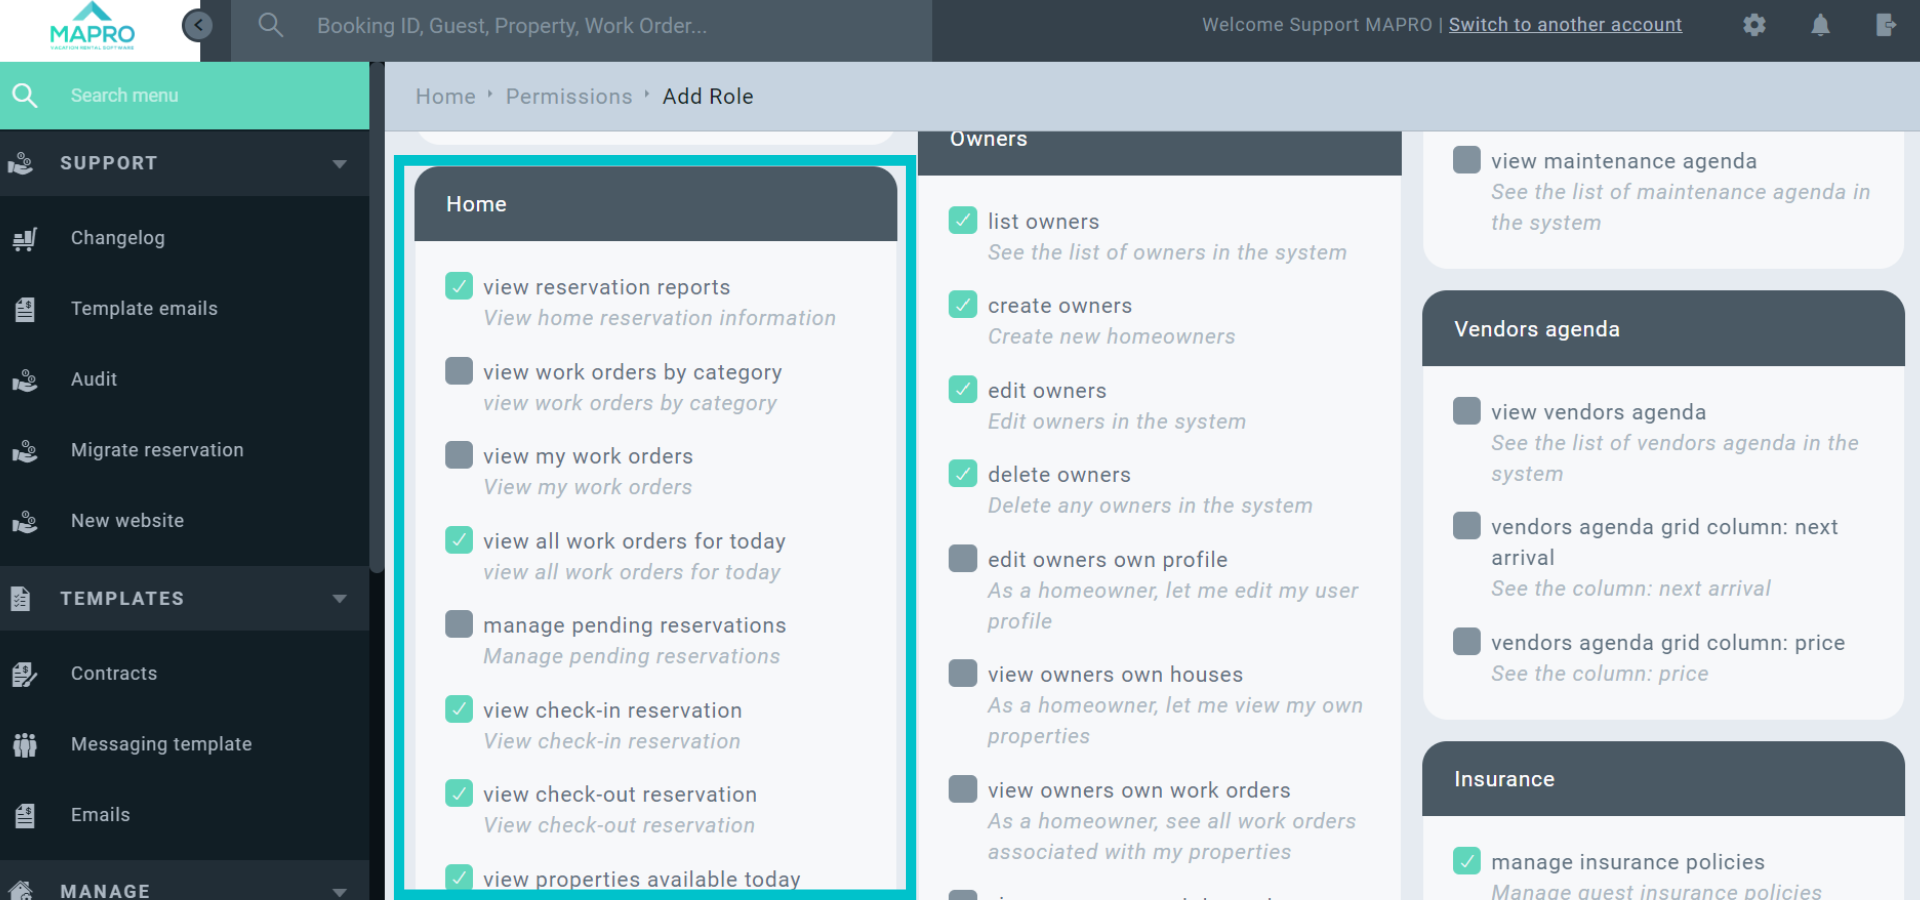Click the magnifier icon in top search
This screenshot has height=900, width=1920.
pyautogui.click(x=270, y=25)
